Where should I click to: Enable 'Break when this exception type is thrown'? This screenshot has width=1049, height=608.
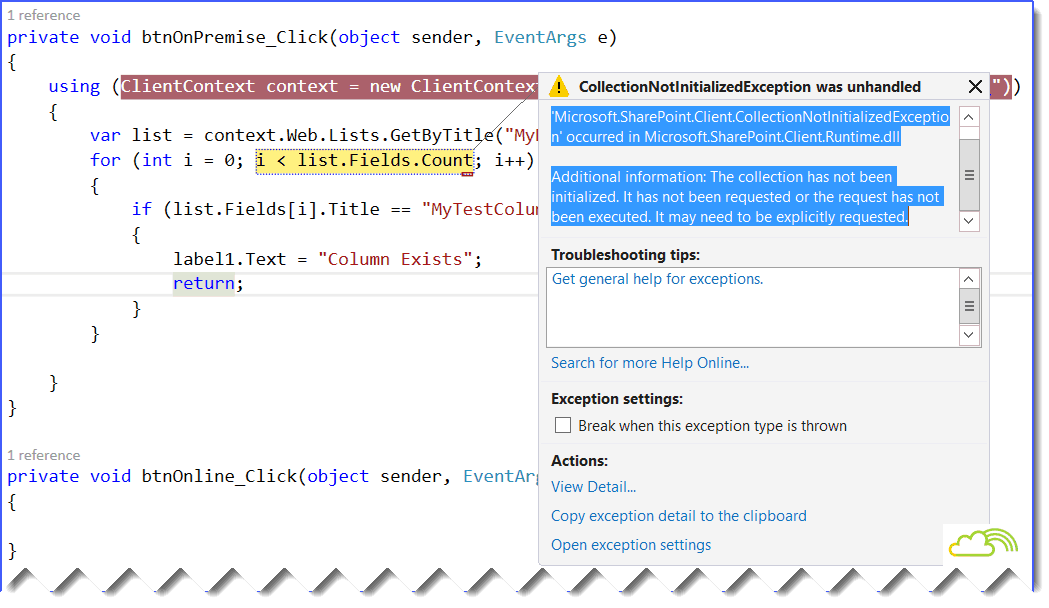[563, 425]
